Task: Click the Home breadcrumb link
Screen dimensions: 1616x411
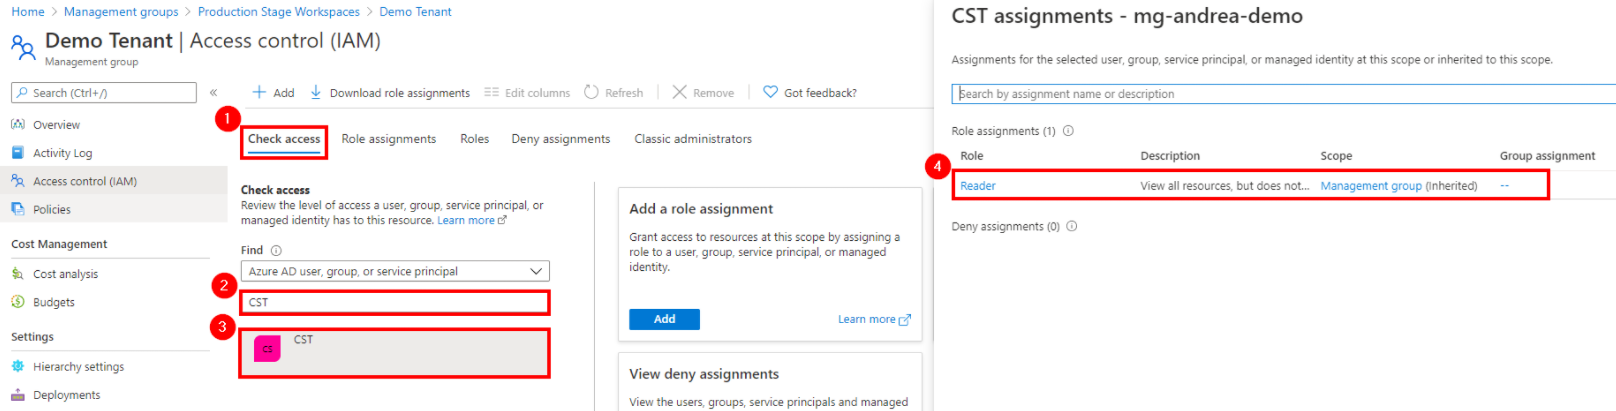Action: coord(28,12)
